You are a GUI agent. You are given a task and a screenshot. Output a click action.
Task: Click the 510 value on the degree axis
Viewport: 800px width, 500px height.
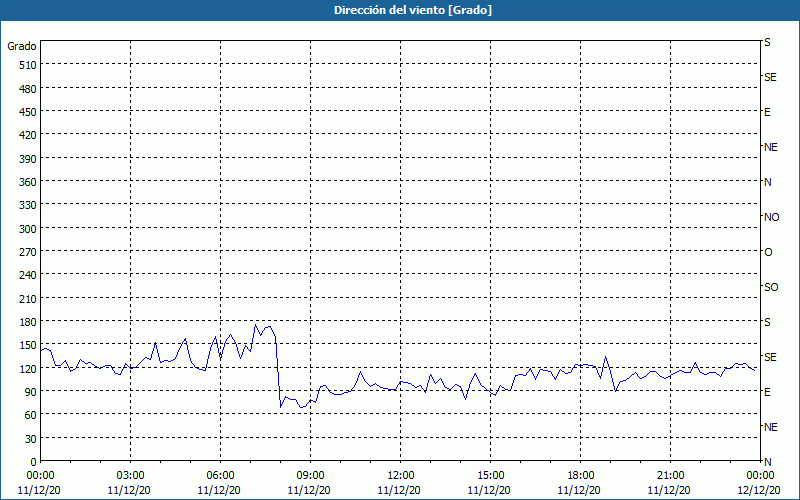point(28,65)
